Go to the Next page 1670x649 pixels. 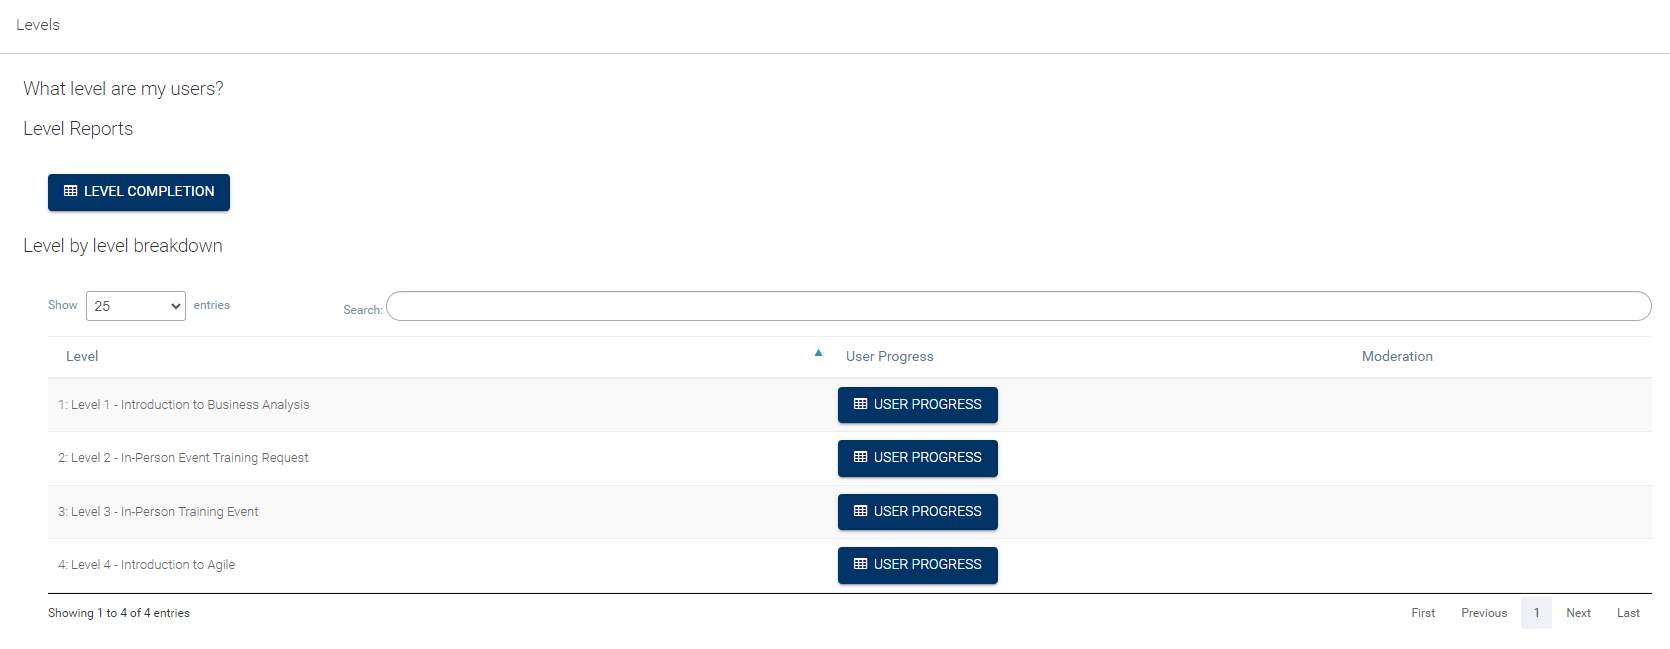[x=1578, y=613]
